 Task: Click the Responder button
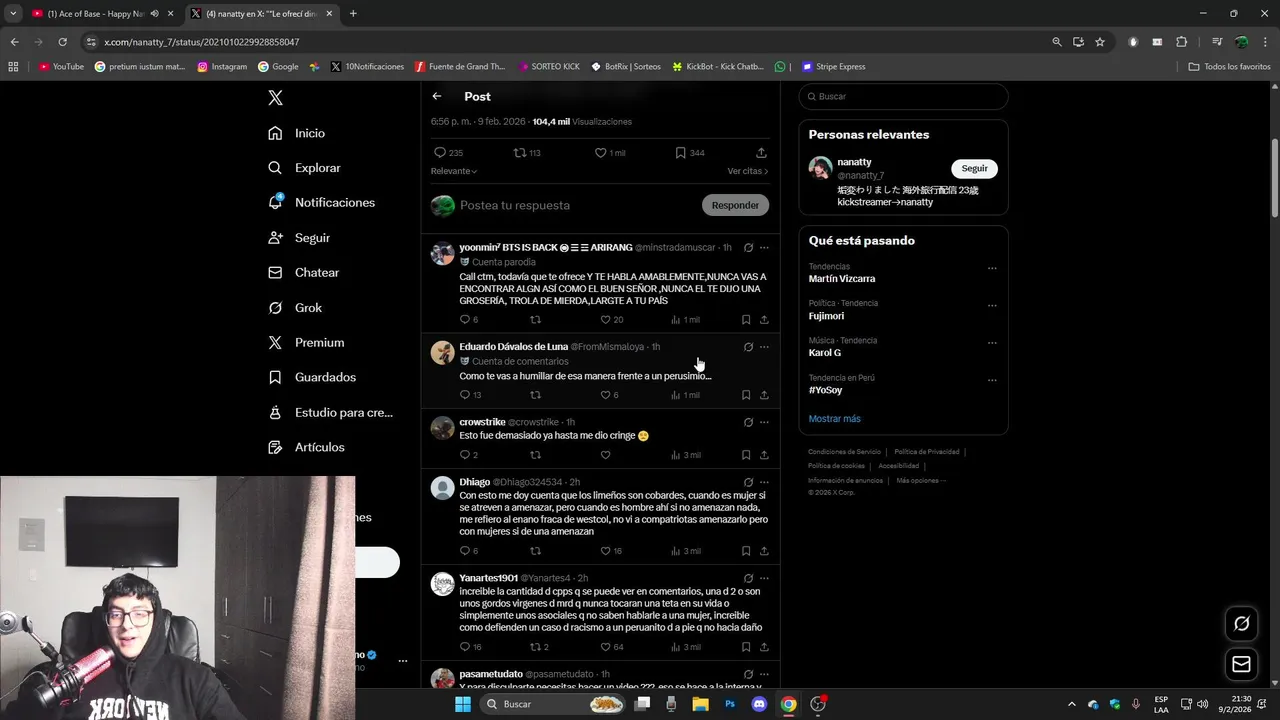tap(735, 205)
